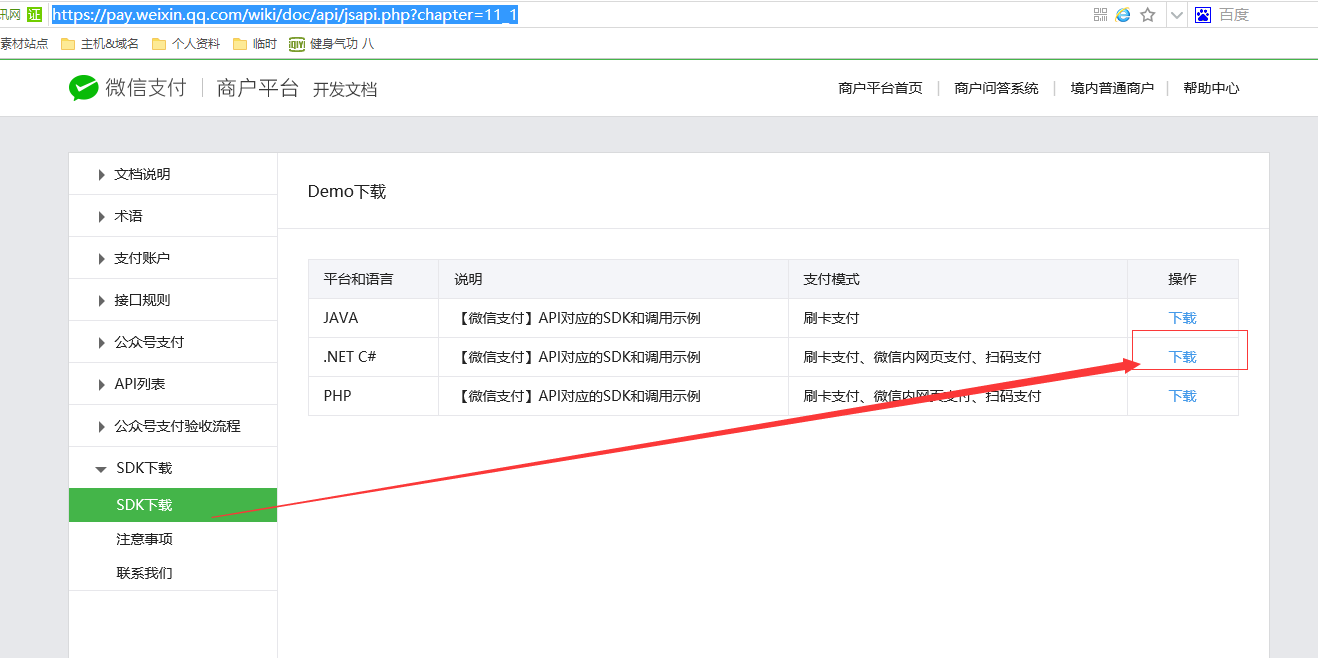
Task: Click the PHP platform cell
Action: coord(374,396)
